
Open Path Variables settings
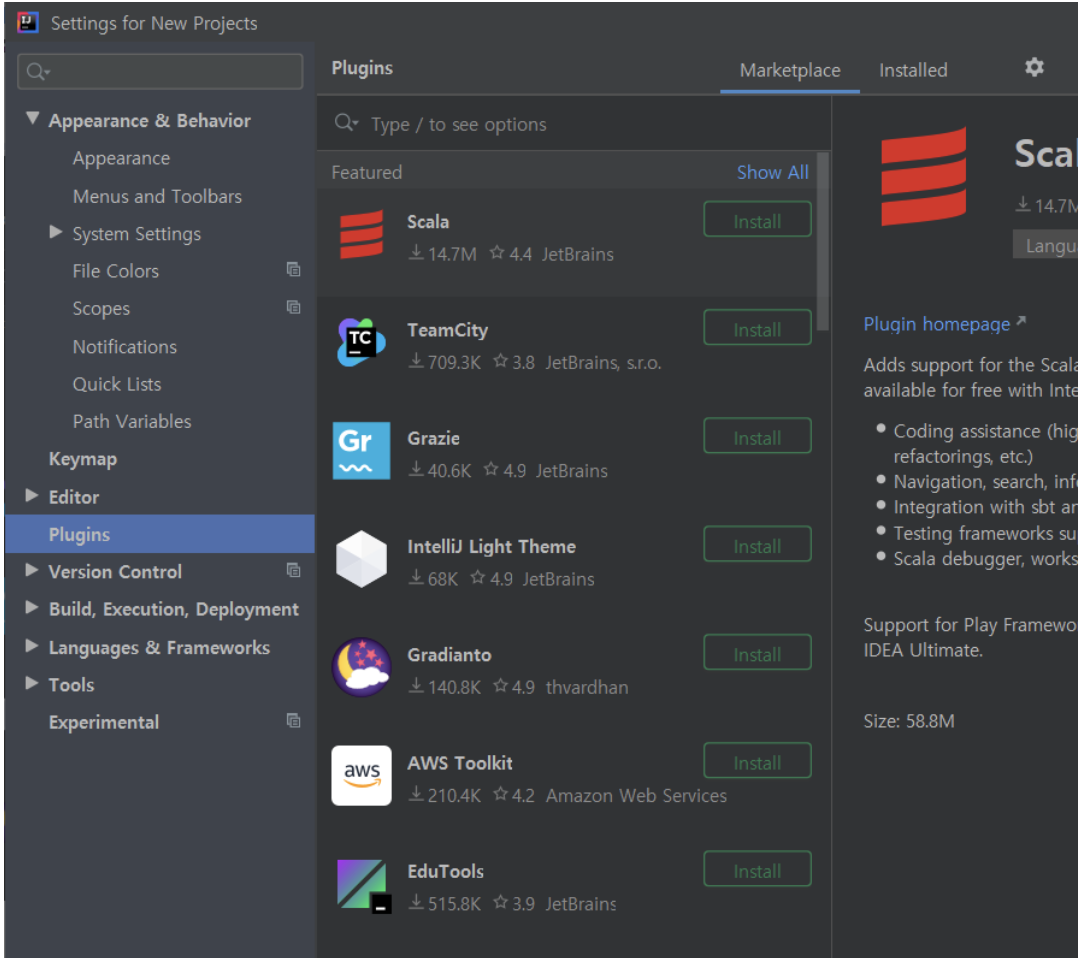point(132,421)
